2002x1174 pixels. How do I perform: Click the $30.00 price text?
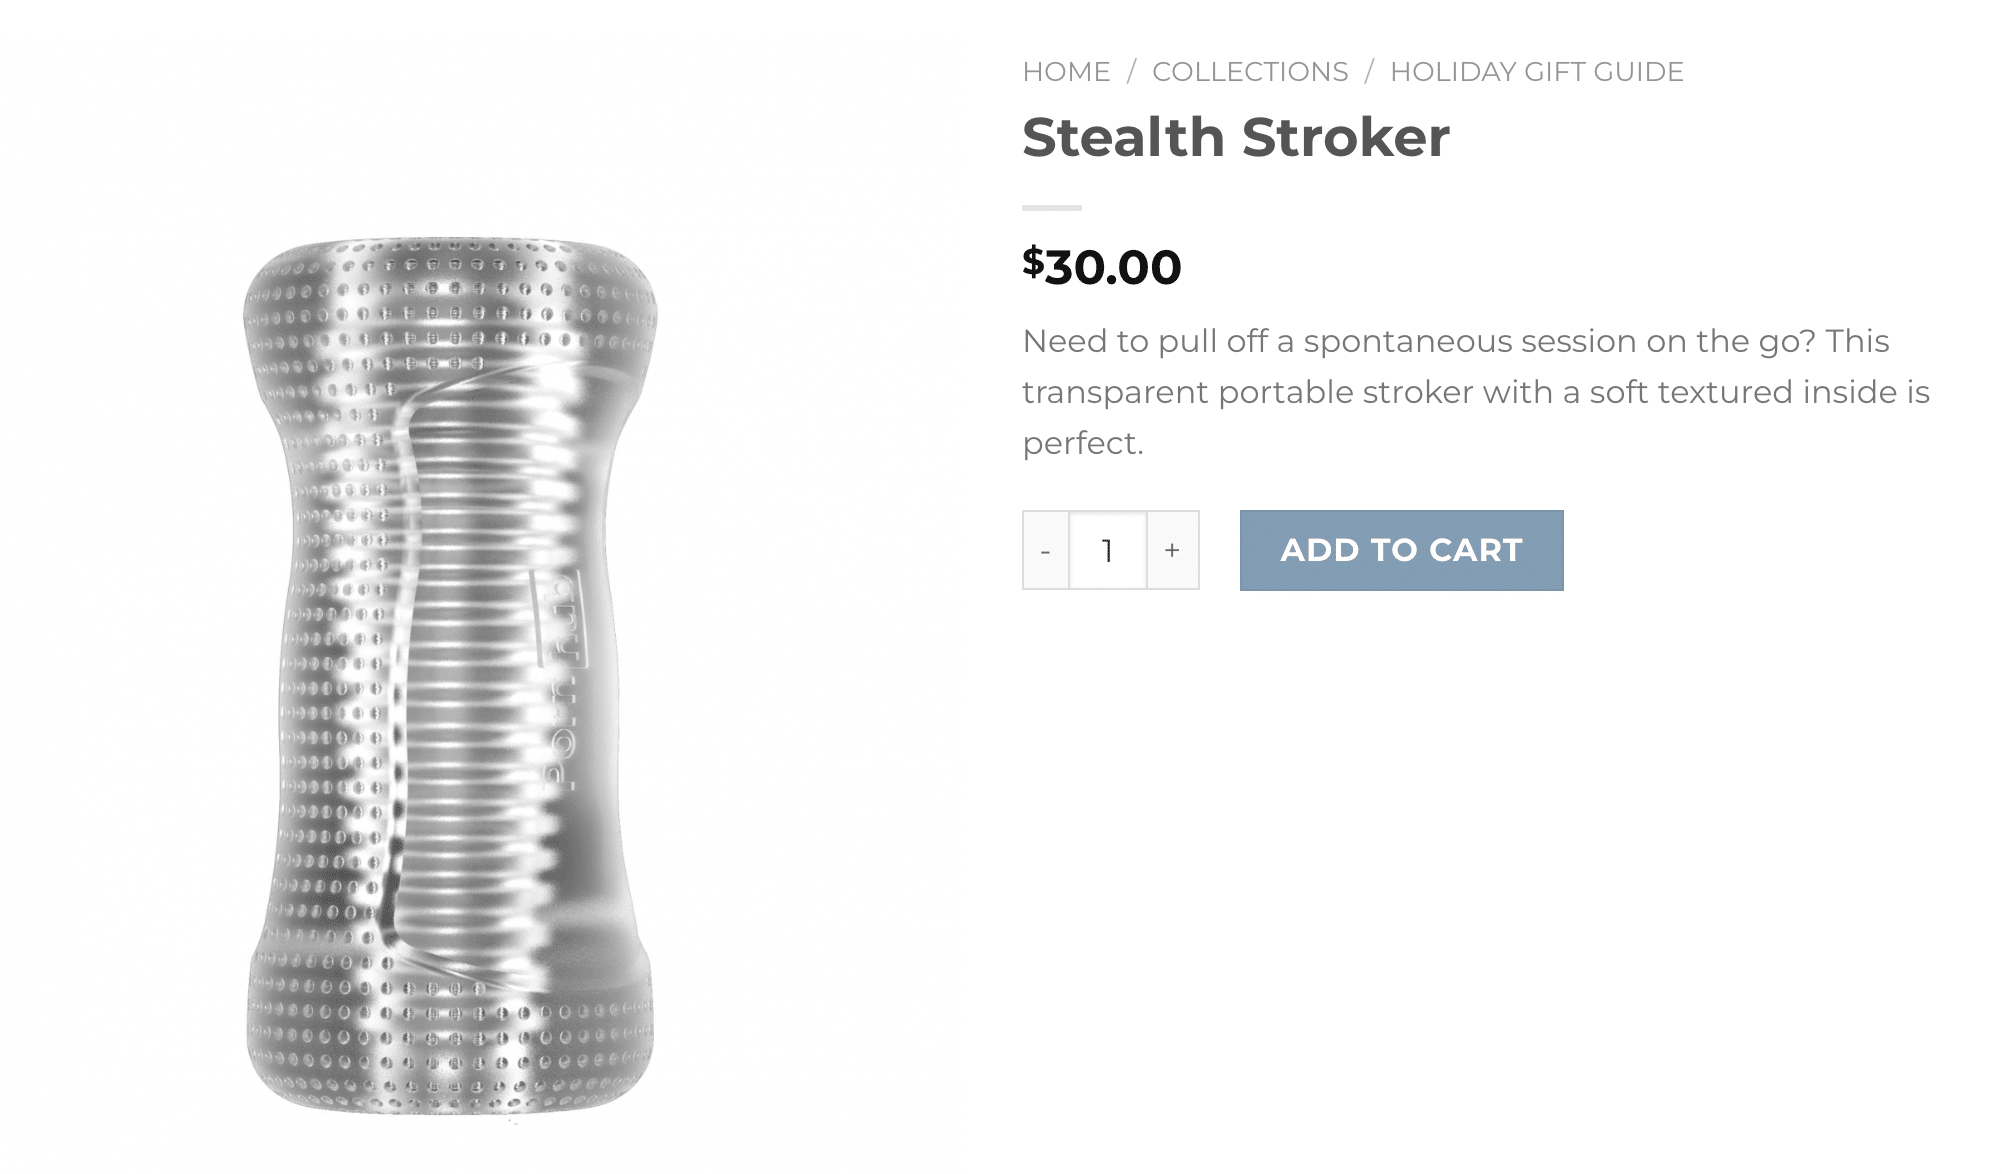click(x=1102, y=267)
